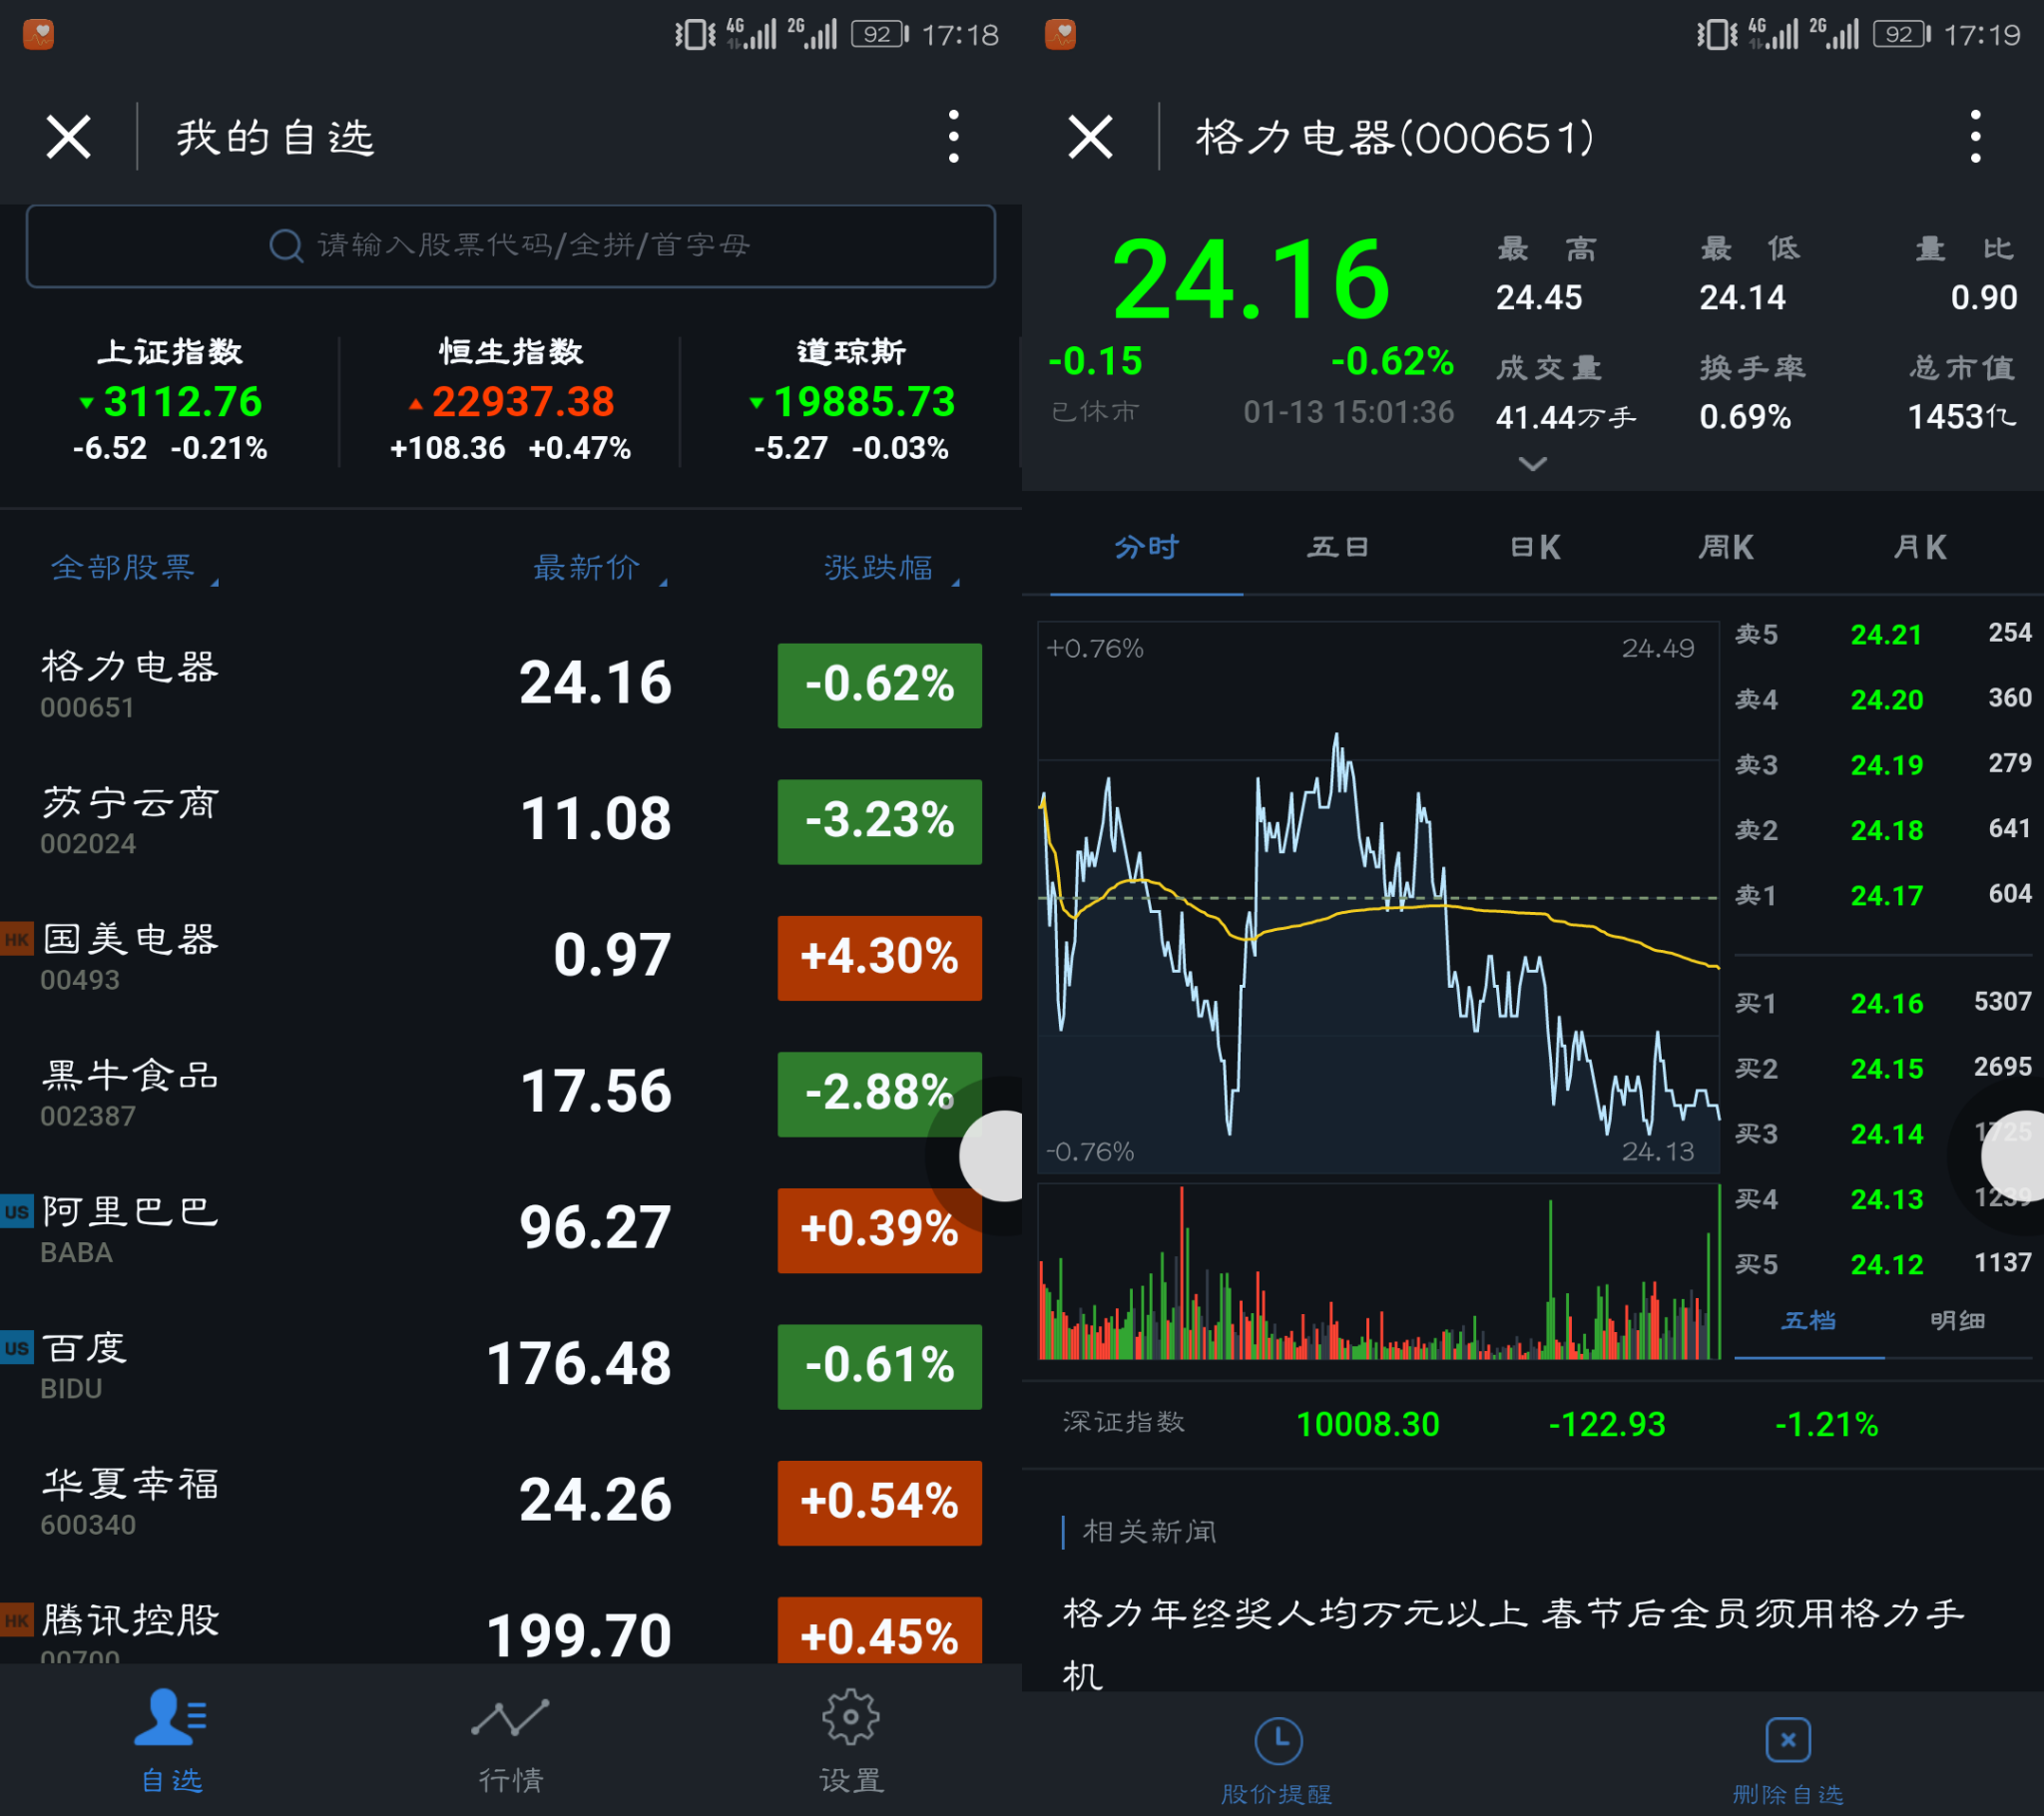The image size is (2044, 1816).
Task: Sort by 涨跌幅 column
Action: click(891, 568)
